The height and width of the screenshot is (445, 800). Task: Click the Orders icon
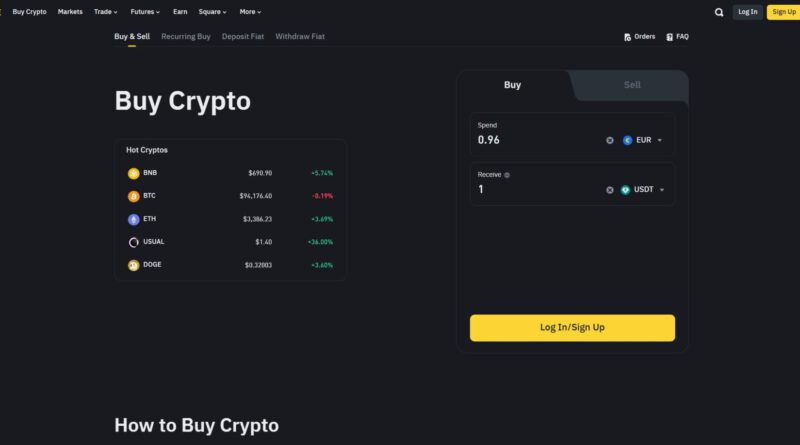point(627,37)
